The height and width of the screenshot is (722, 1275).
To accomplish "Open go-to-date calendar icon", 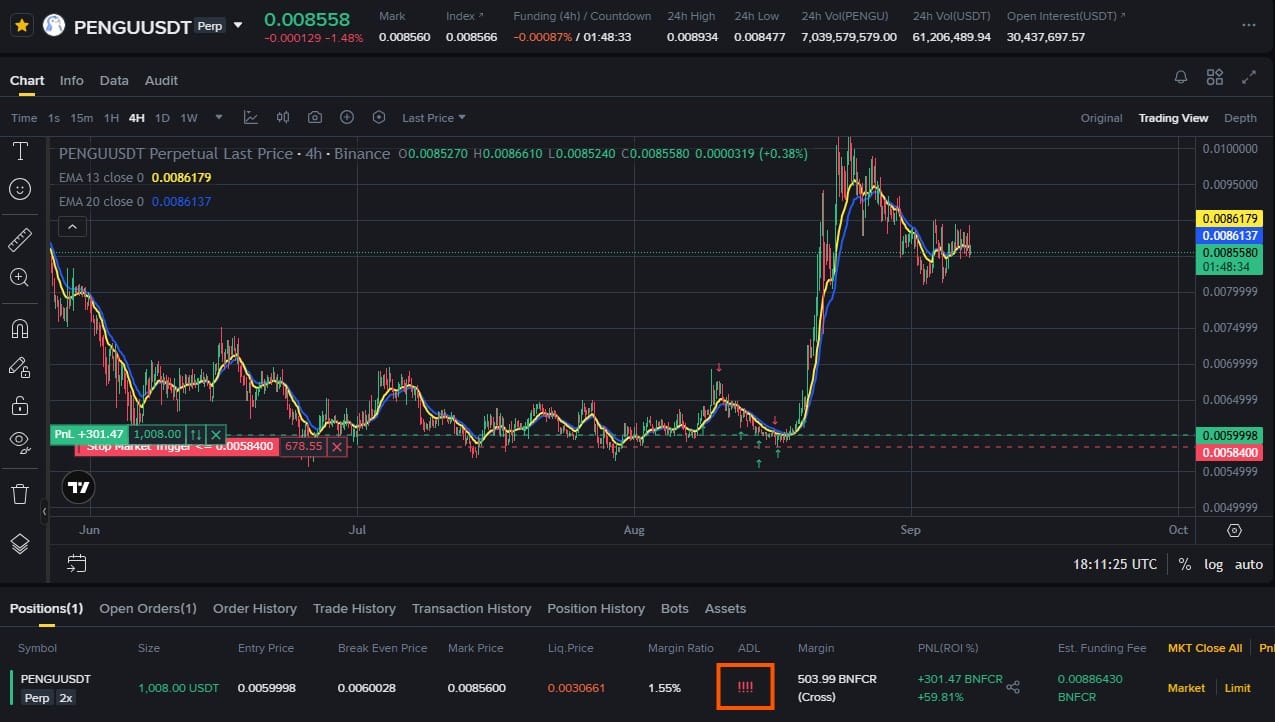I will (77, 564).
